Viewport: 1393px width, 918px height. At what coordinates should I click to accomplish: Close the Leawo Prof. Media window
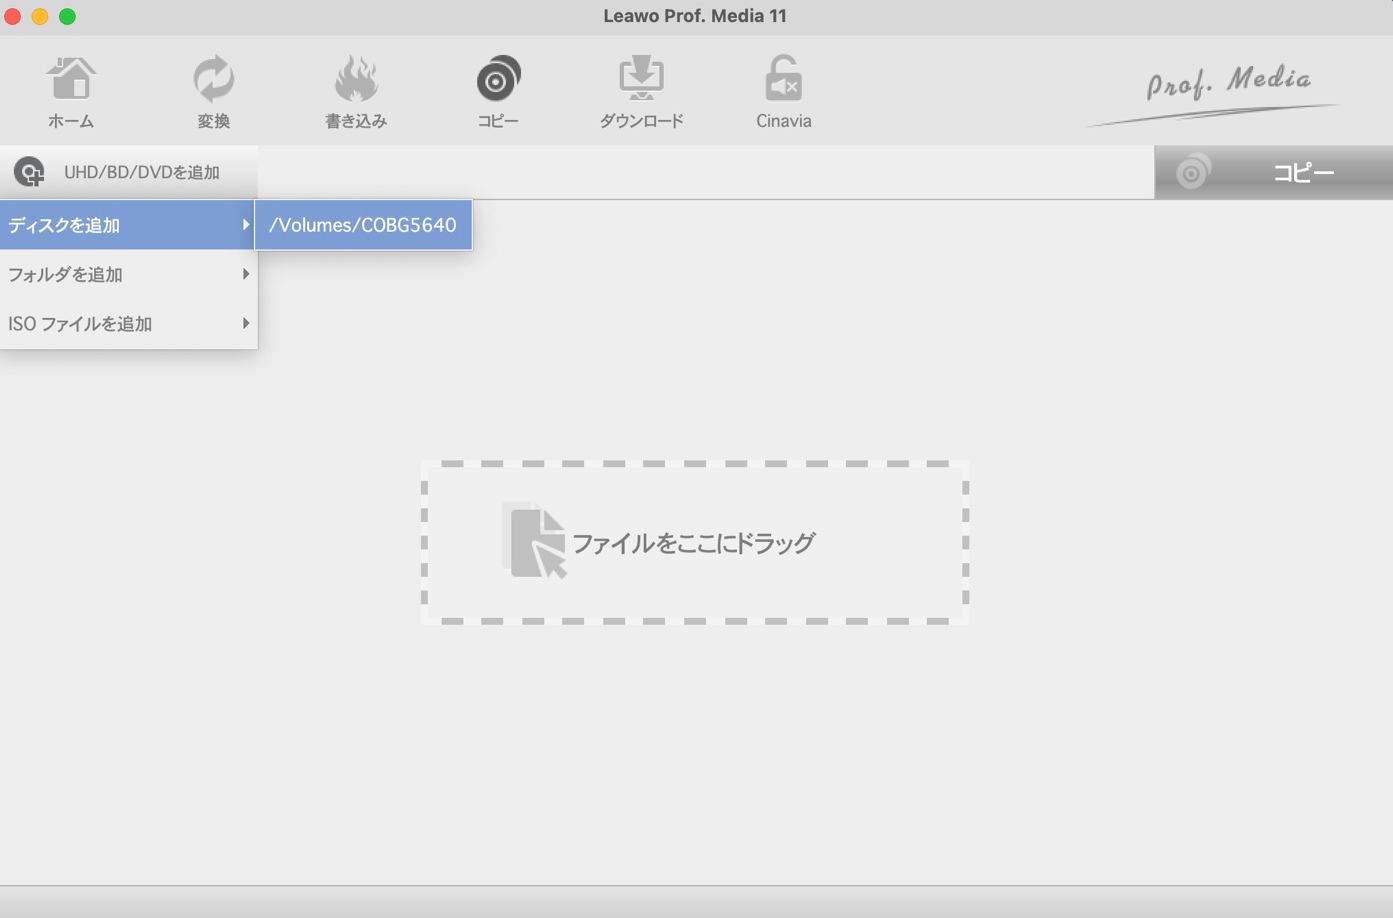(x=13, y=16)
